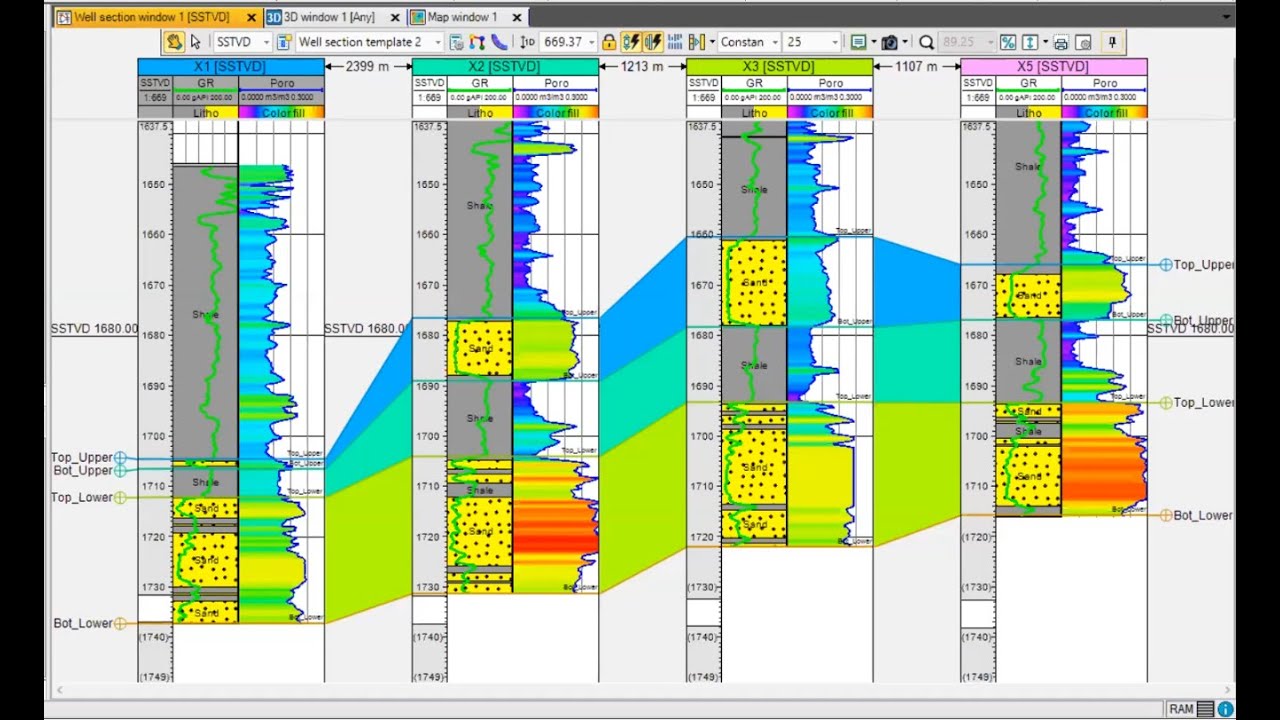1280x720 pixels.
Task: Close the 3D window 1 tab
Action: pyautogui.click(x=395, y=17)
